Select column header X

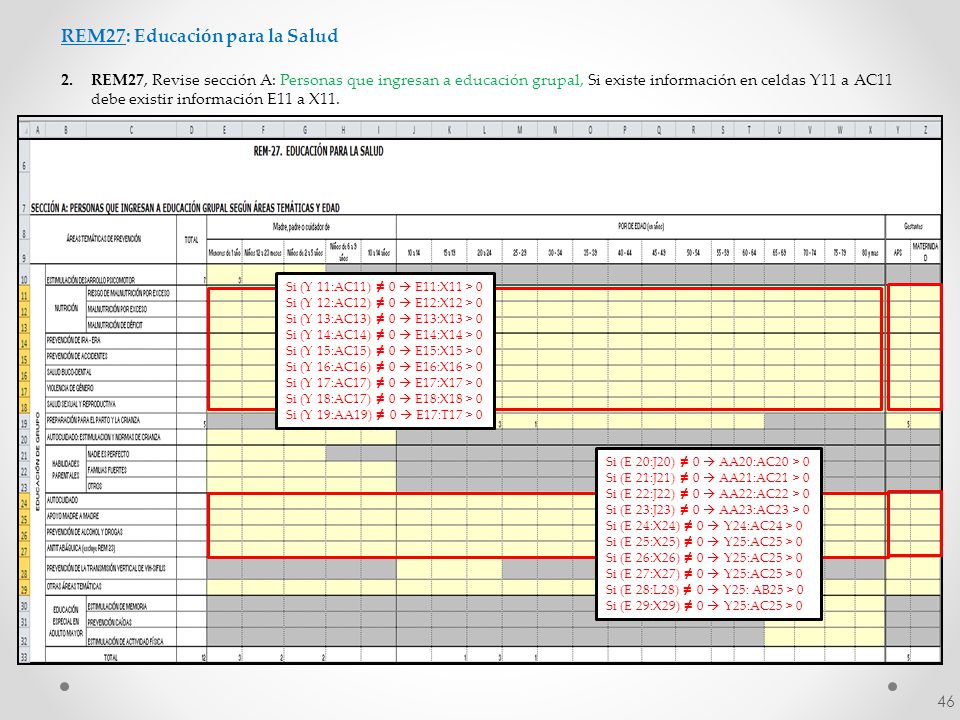coord(870,130)
